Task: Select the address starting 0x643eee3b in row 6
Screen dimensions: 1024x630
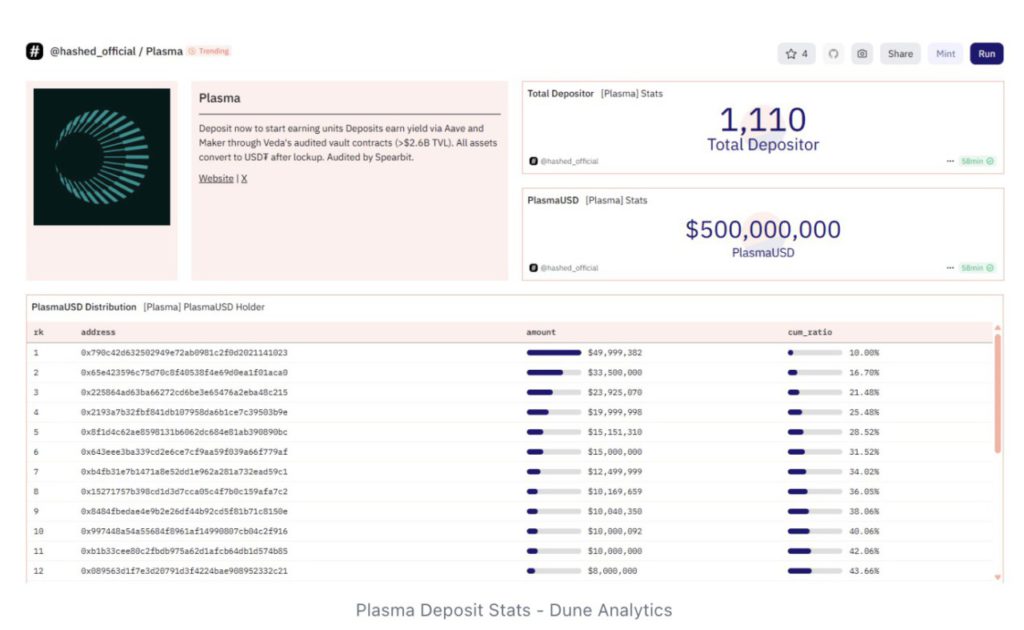Action: coord(184,452)
